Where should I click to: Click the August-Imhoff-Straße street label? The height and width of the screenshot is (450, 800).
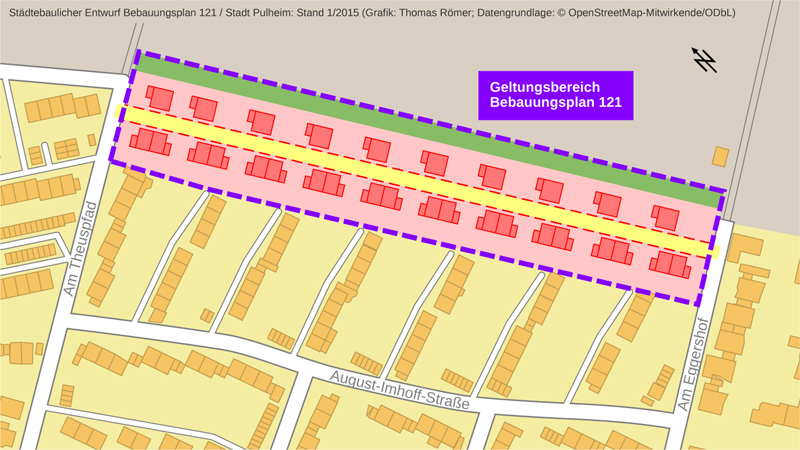click(x=399, y=390)
